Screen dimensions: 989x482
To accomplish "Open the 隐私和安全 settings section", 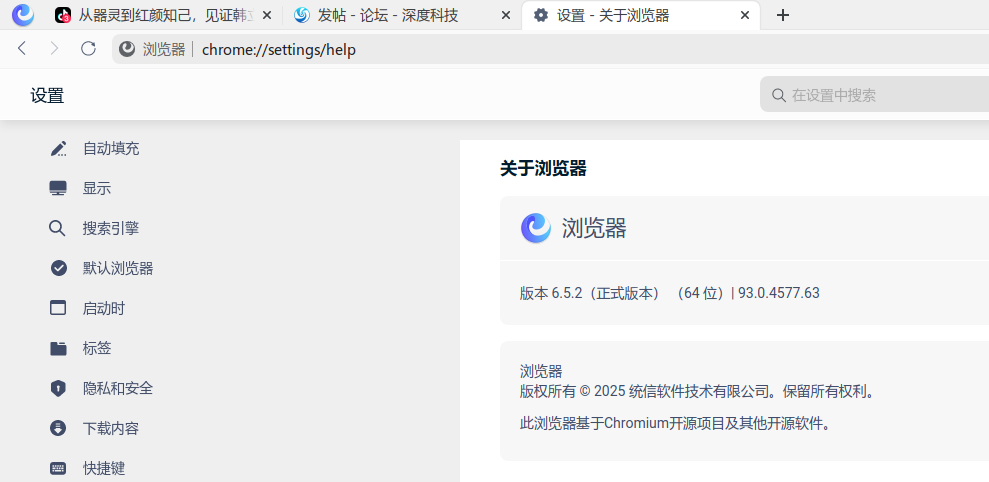I will (118, 388).
